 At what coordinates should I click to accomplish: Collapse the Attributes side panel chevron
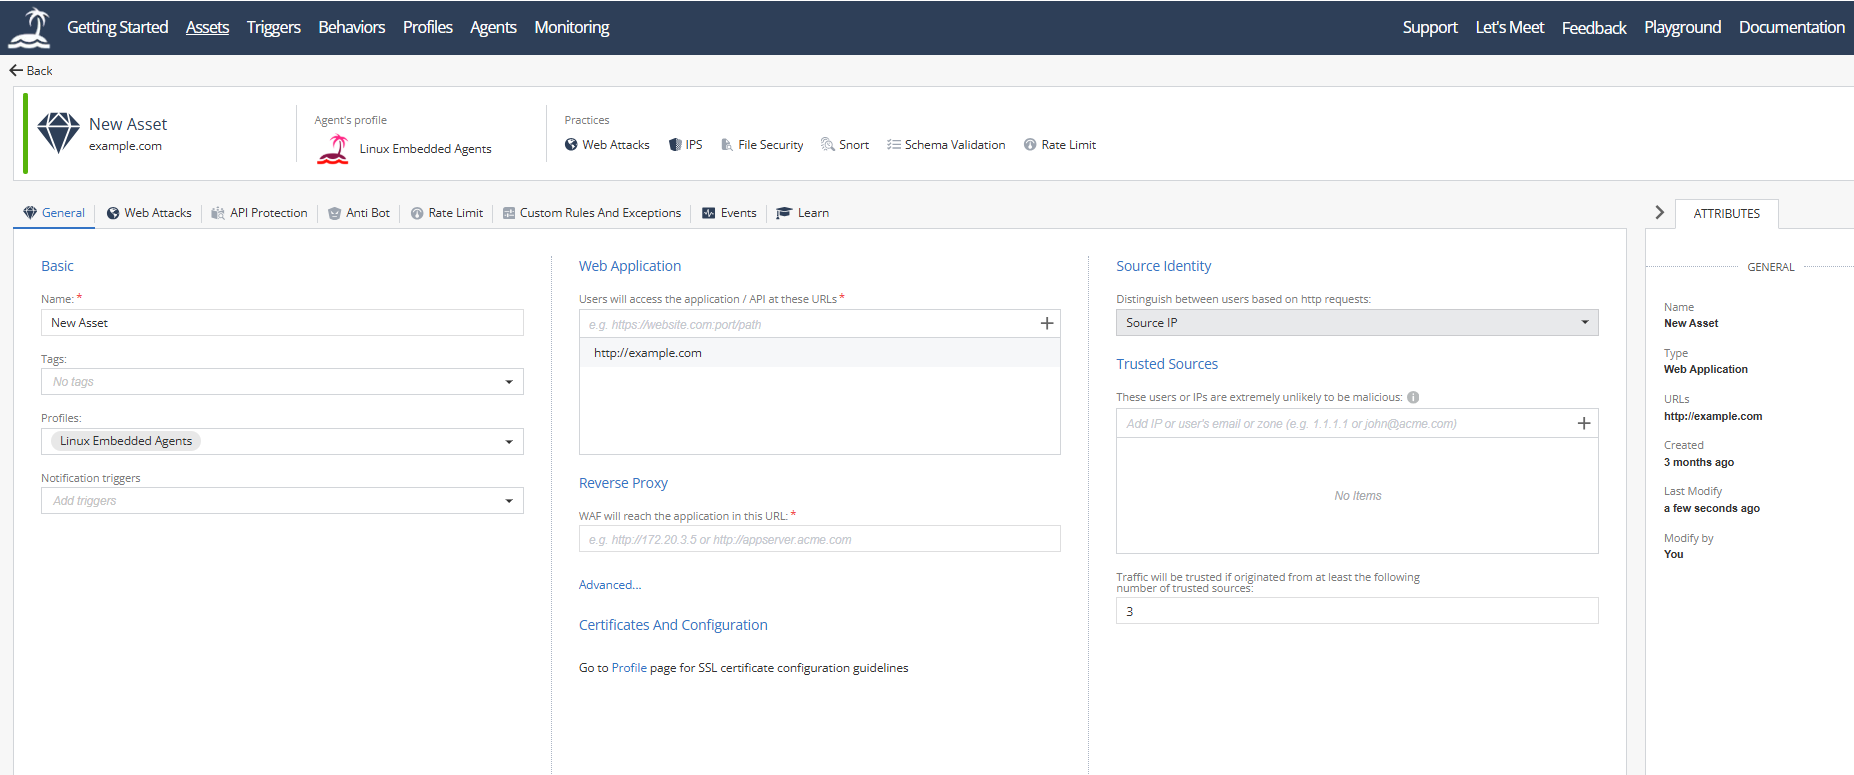(1659, 213)
